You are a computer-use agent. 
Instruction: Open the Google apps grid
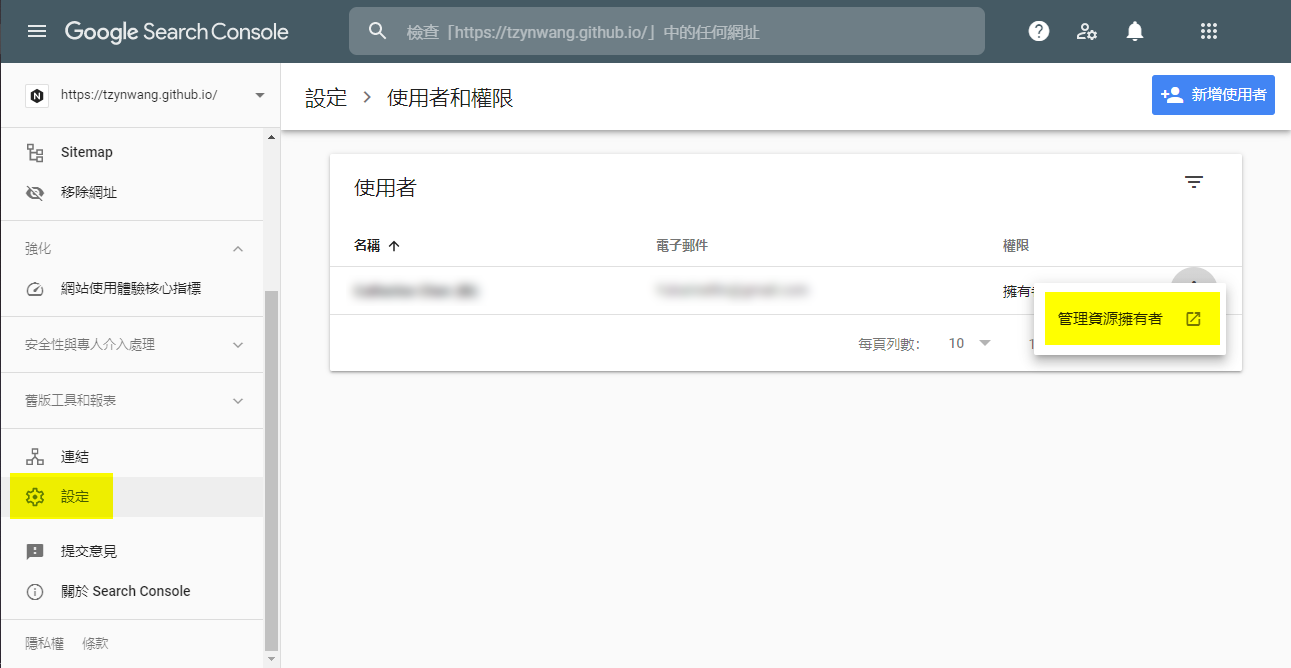[x=1209, y=31]
